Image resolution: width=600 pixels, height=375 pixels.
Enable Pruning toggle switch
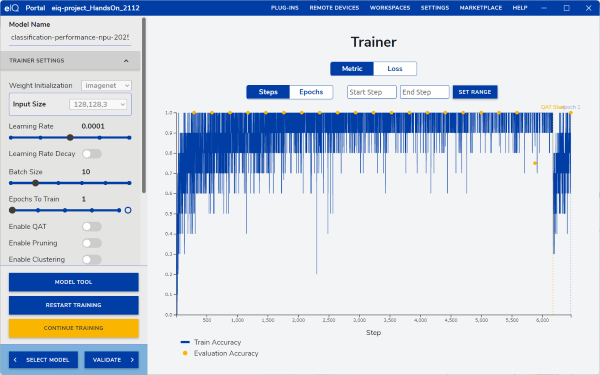point(92,243)
